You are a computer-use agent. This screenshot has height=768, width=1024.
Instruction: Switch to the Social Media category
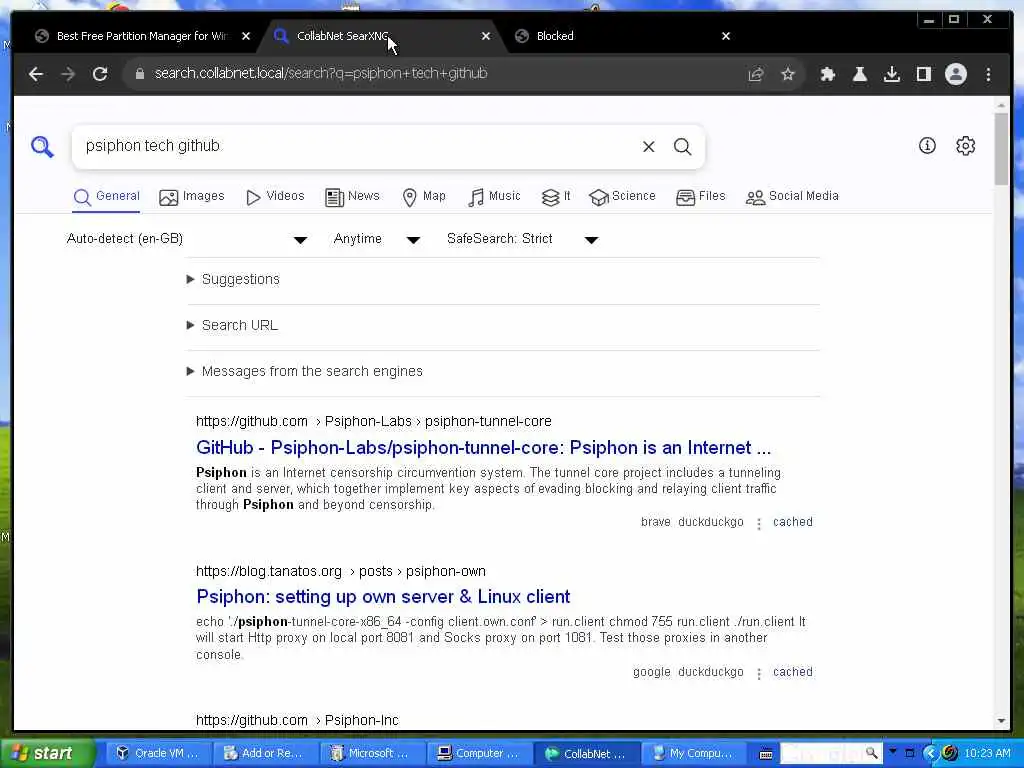[792, 197]
